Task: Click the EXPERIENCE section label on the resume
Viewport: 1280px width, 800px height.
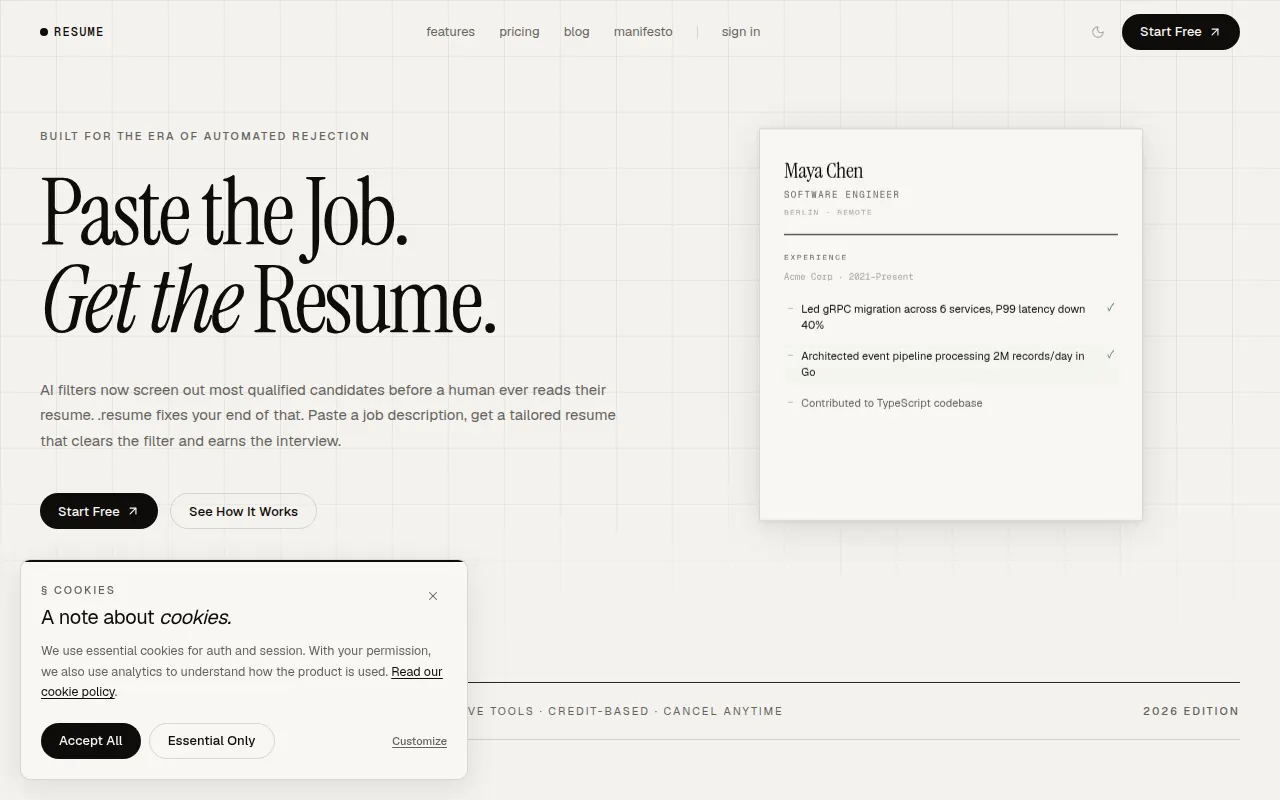Action: click(x=815, y=257)
